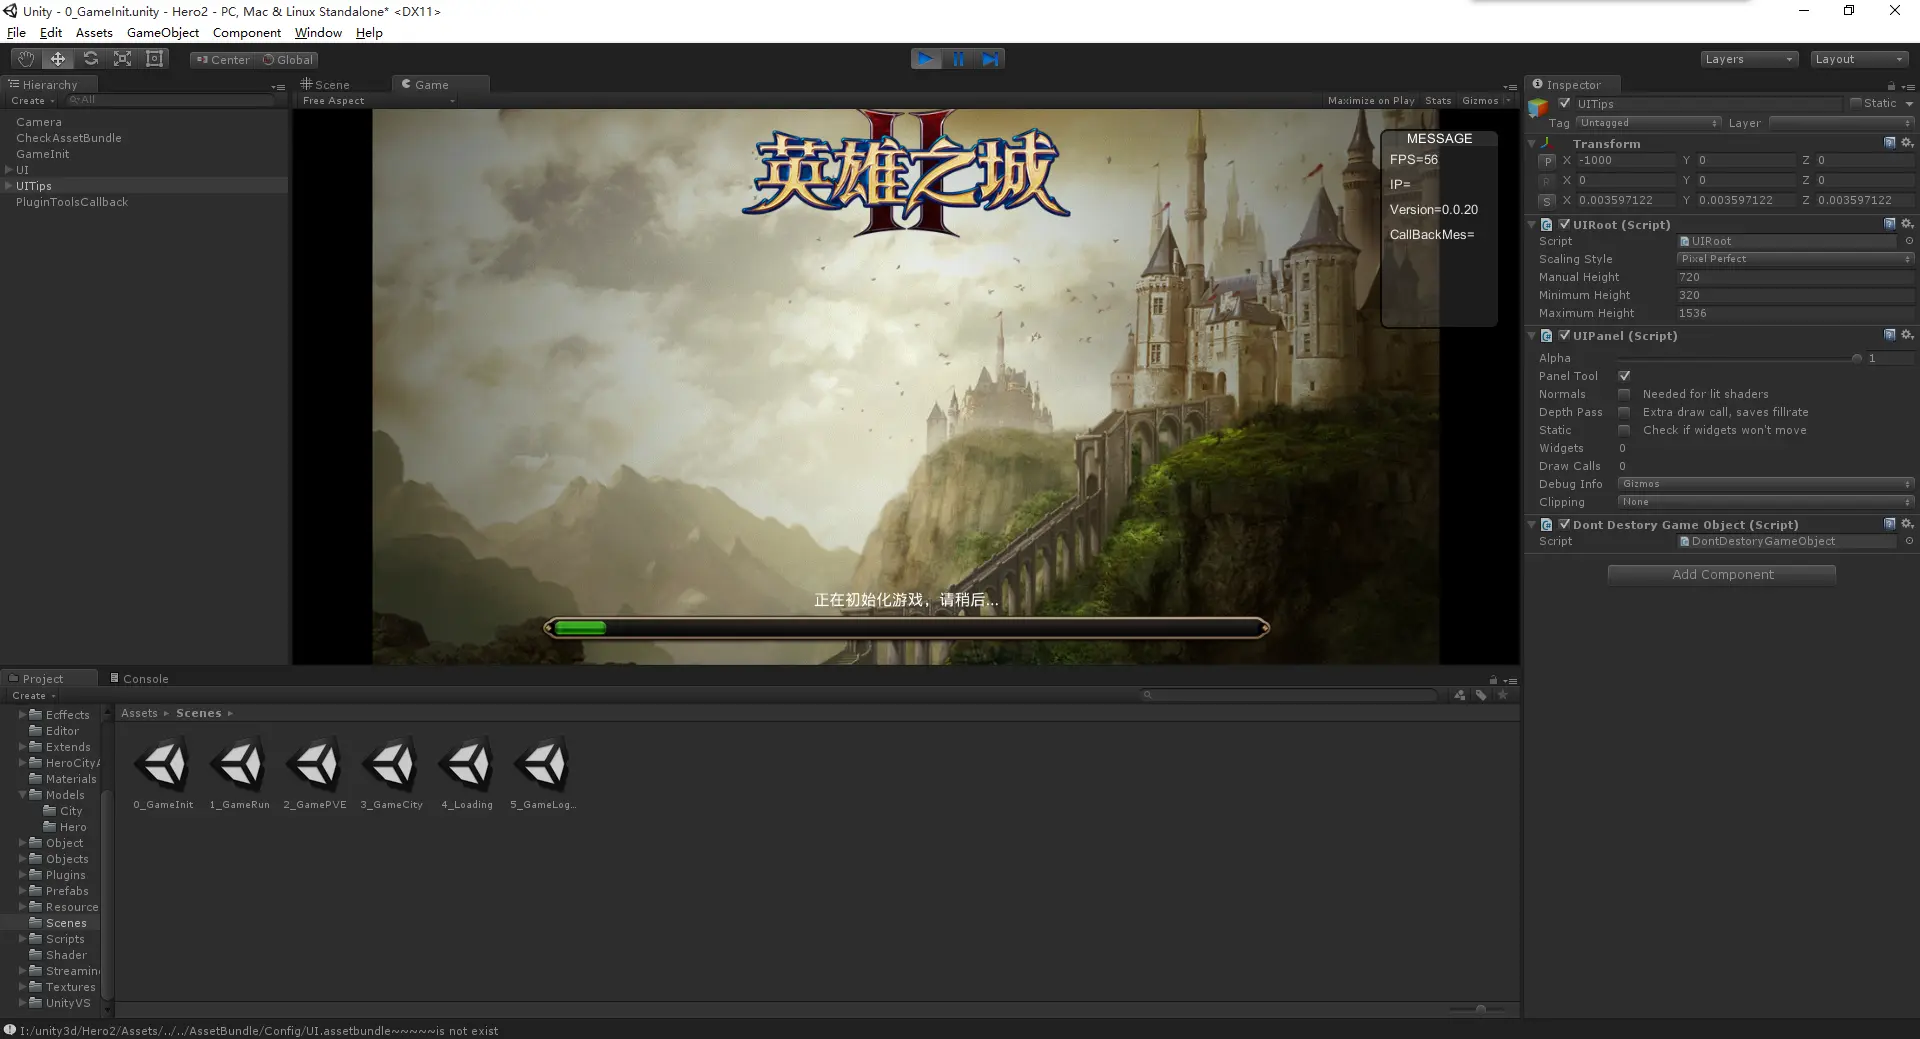The image size is (1920, 1039).
Task: Collapse the Models folder in Project
Action: click(22, 795)
